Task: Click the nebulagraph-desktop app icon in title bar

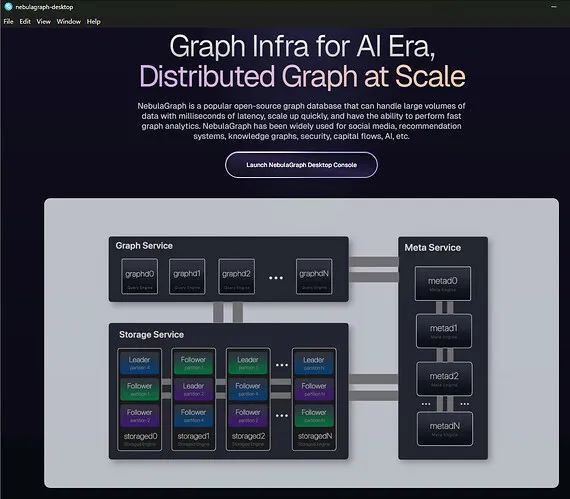Action: point(8,7)
